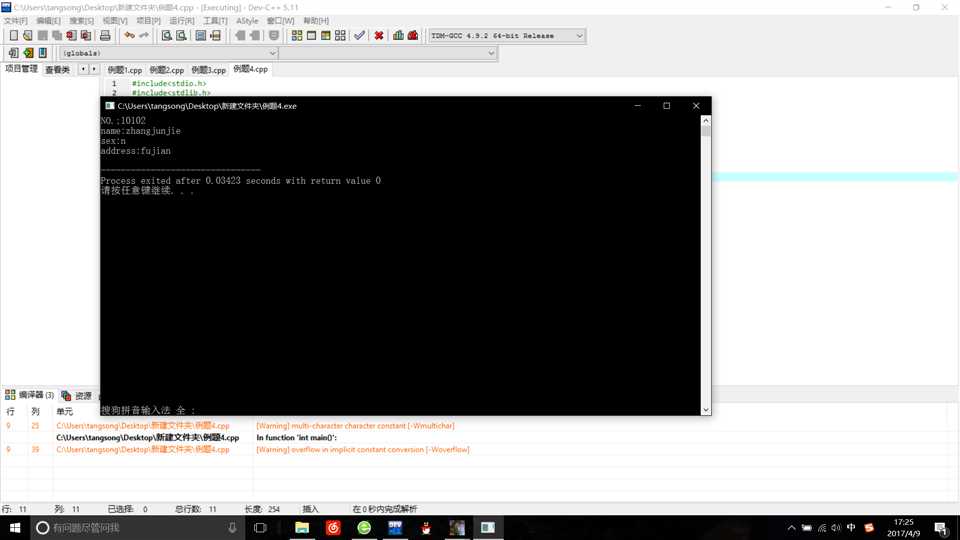Select the overflow in implicit constant conversion warning
This screenshot has height=540, width=960.
tap(480, 449)
